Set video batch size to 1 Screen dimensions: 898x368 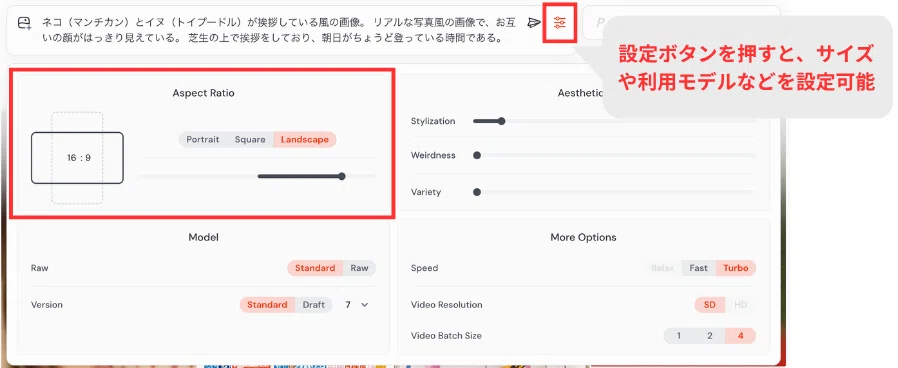click(679, 336)
